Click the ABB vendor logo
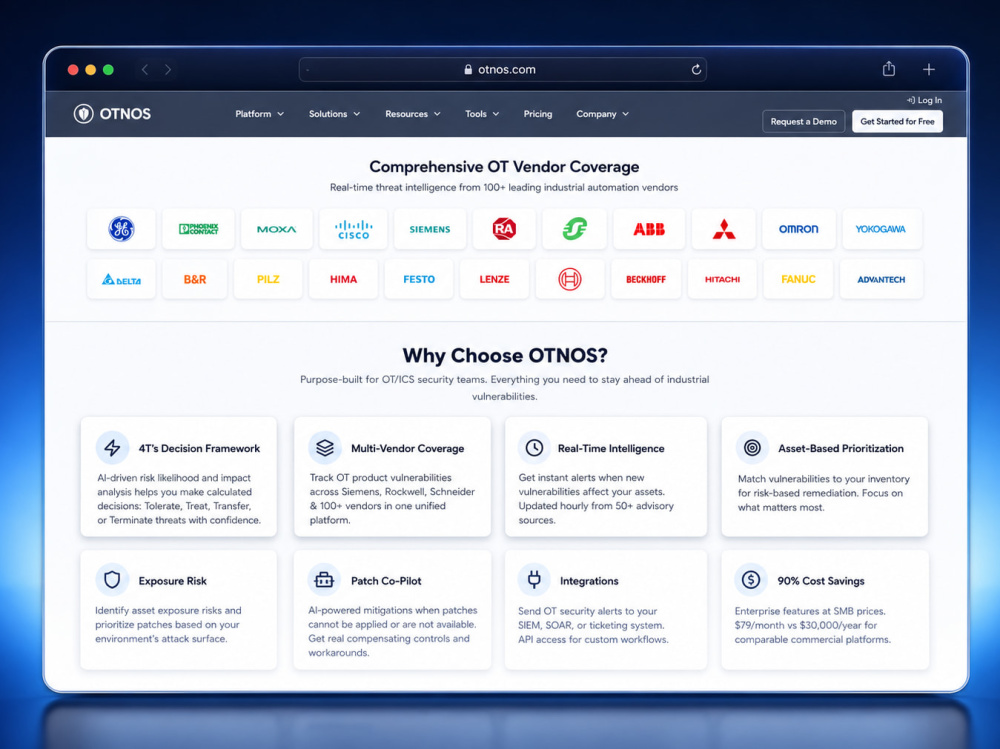Screen dimensions: 1000x749 click(649, 229)
